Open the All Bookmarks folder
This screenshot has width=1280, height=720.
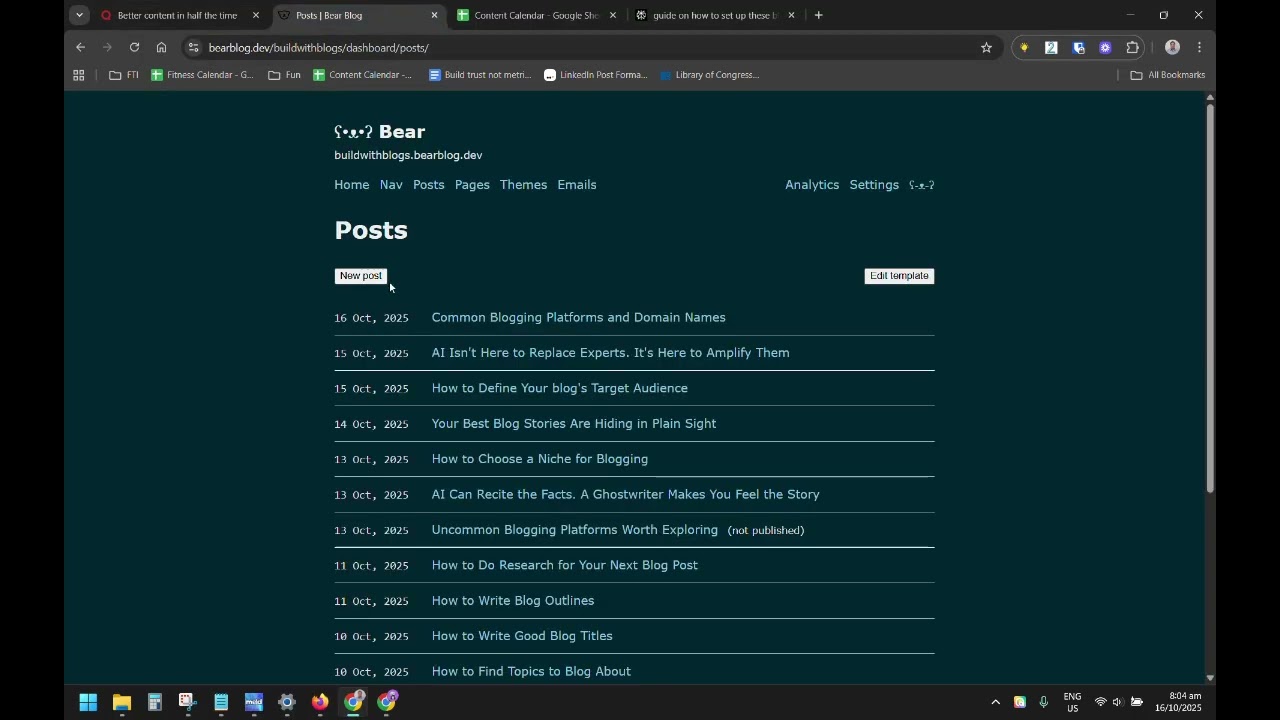click(1167, 75)
